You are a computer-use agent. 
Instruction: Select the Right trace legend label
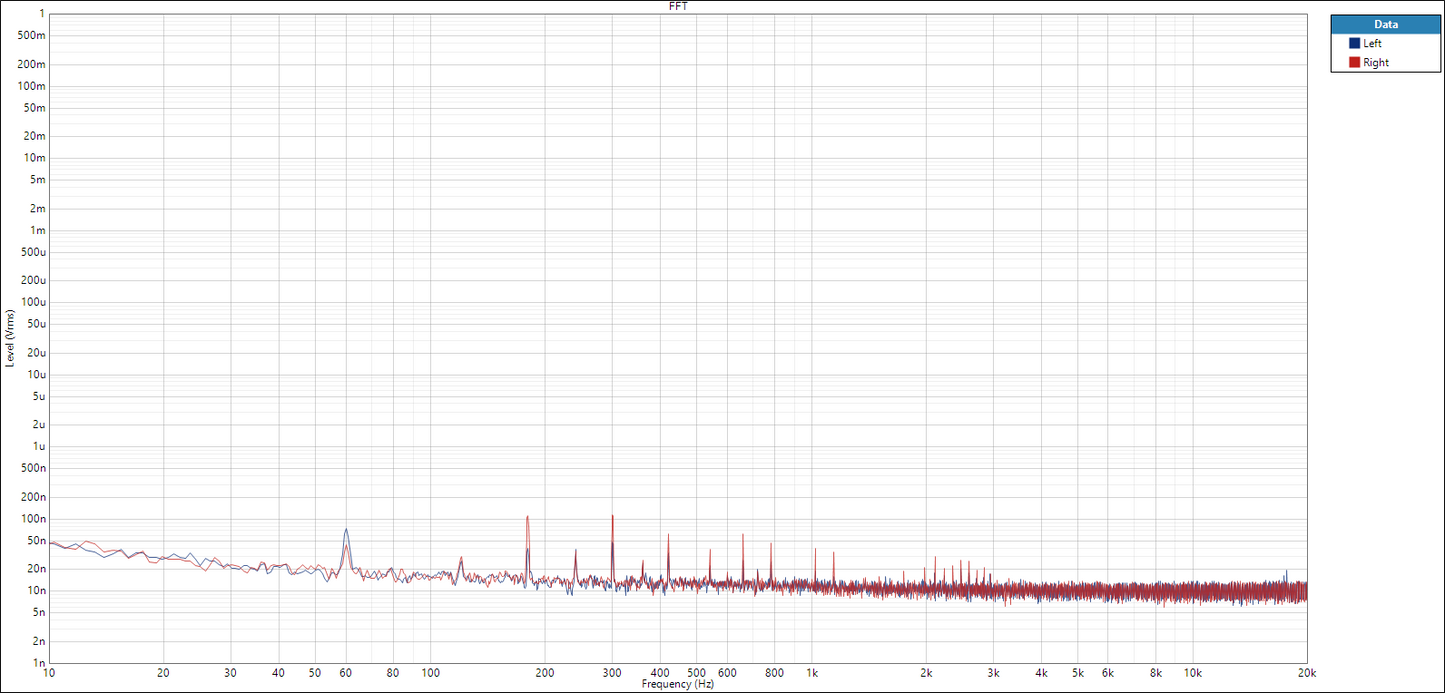1375,63
